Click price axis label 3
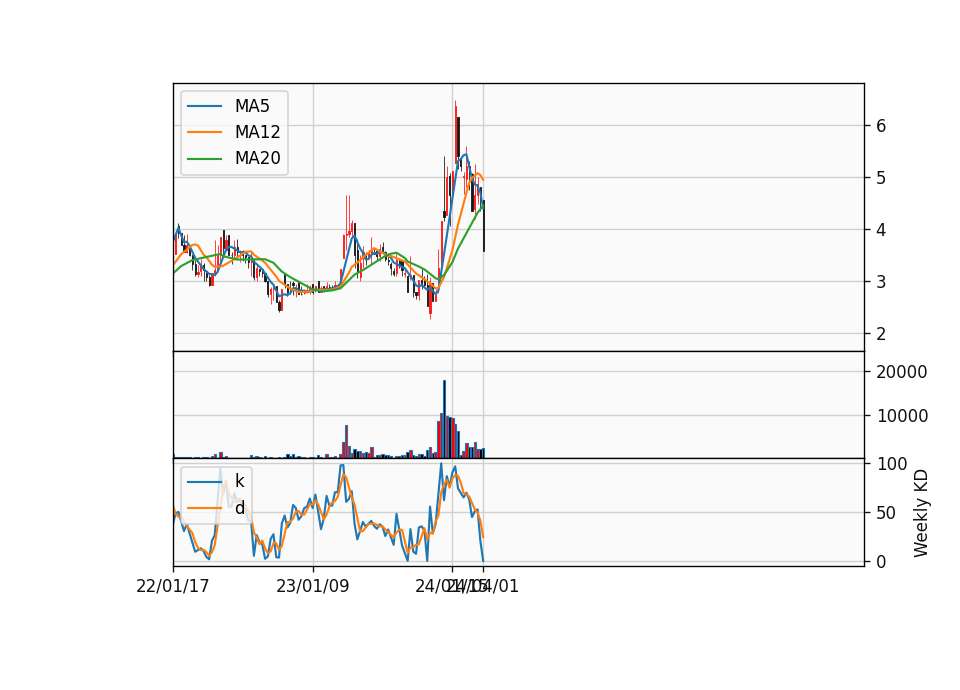The height and width of the screenshot is (690, 960). [881, 282]
